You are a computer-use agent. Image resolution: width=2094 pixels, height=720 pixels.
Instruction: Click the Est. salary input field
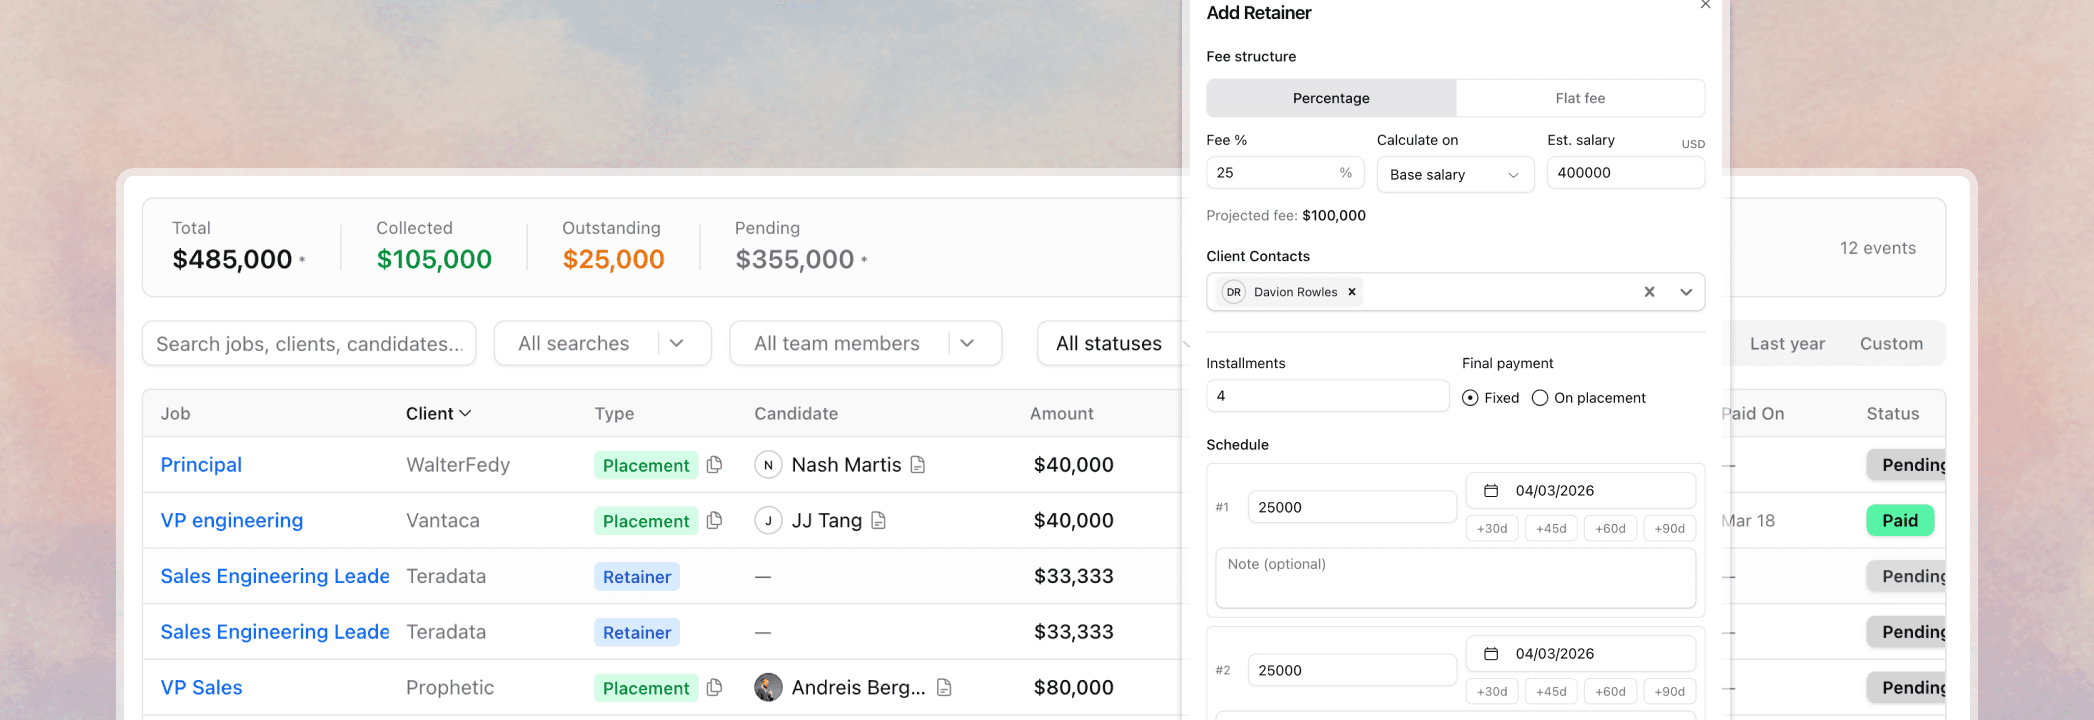tap(1625, 172)
